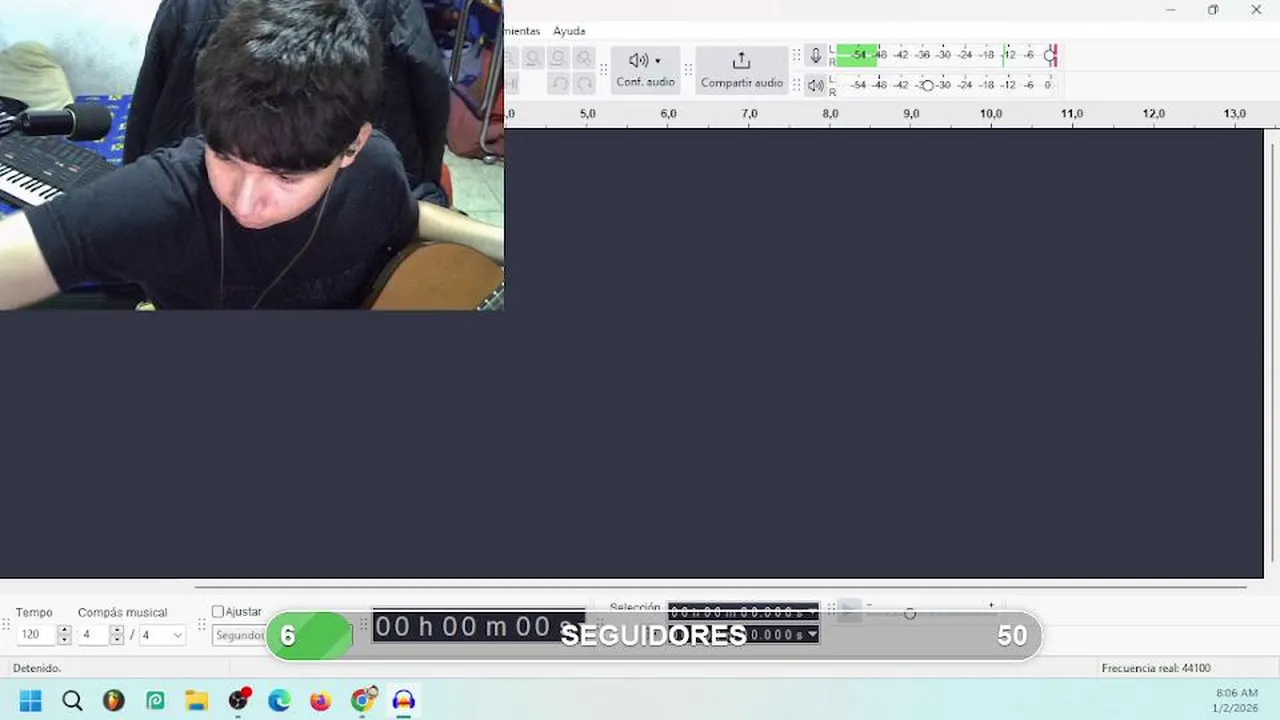This screenshot has height=720, width=1280.
Task: Click the grip handle left of Compartir audio
Action: tap(688, 70)
